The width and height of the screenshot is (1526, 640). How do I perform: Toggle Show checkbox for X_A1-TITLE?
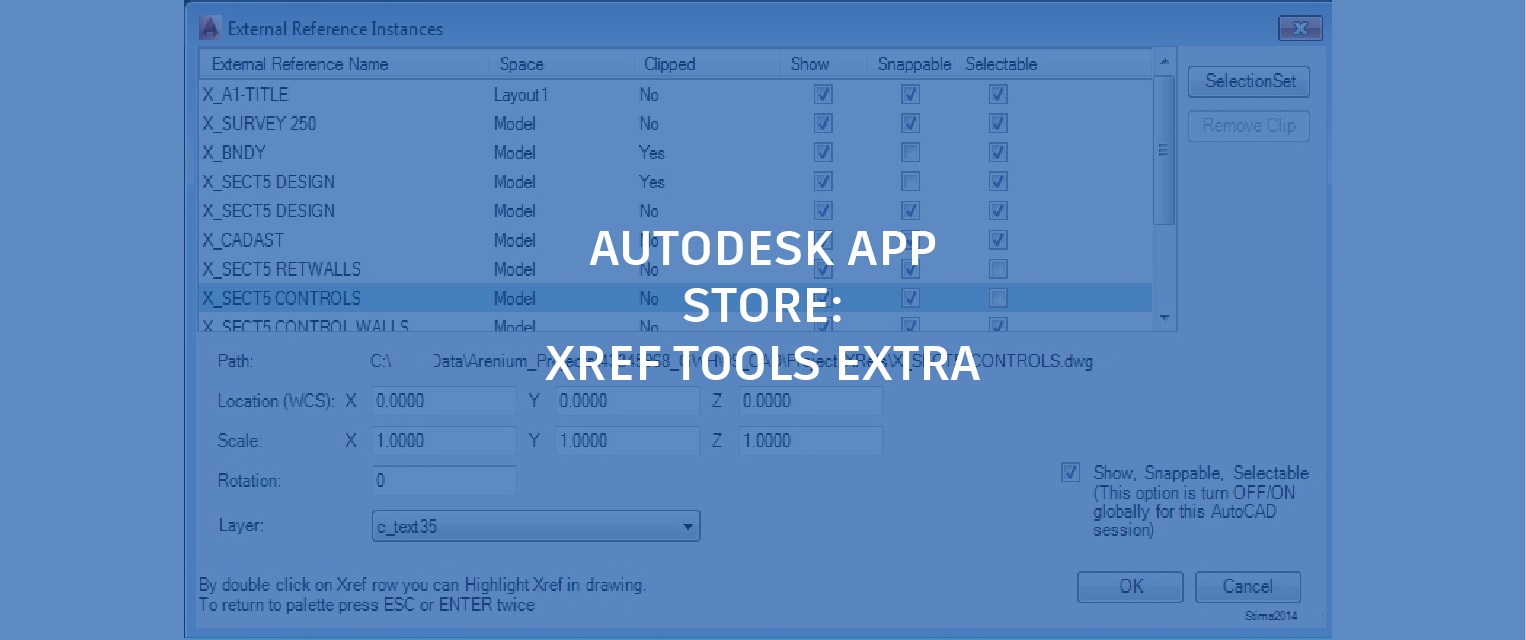point(823,95)
